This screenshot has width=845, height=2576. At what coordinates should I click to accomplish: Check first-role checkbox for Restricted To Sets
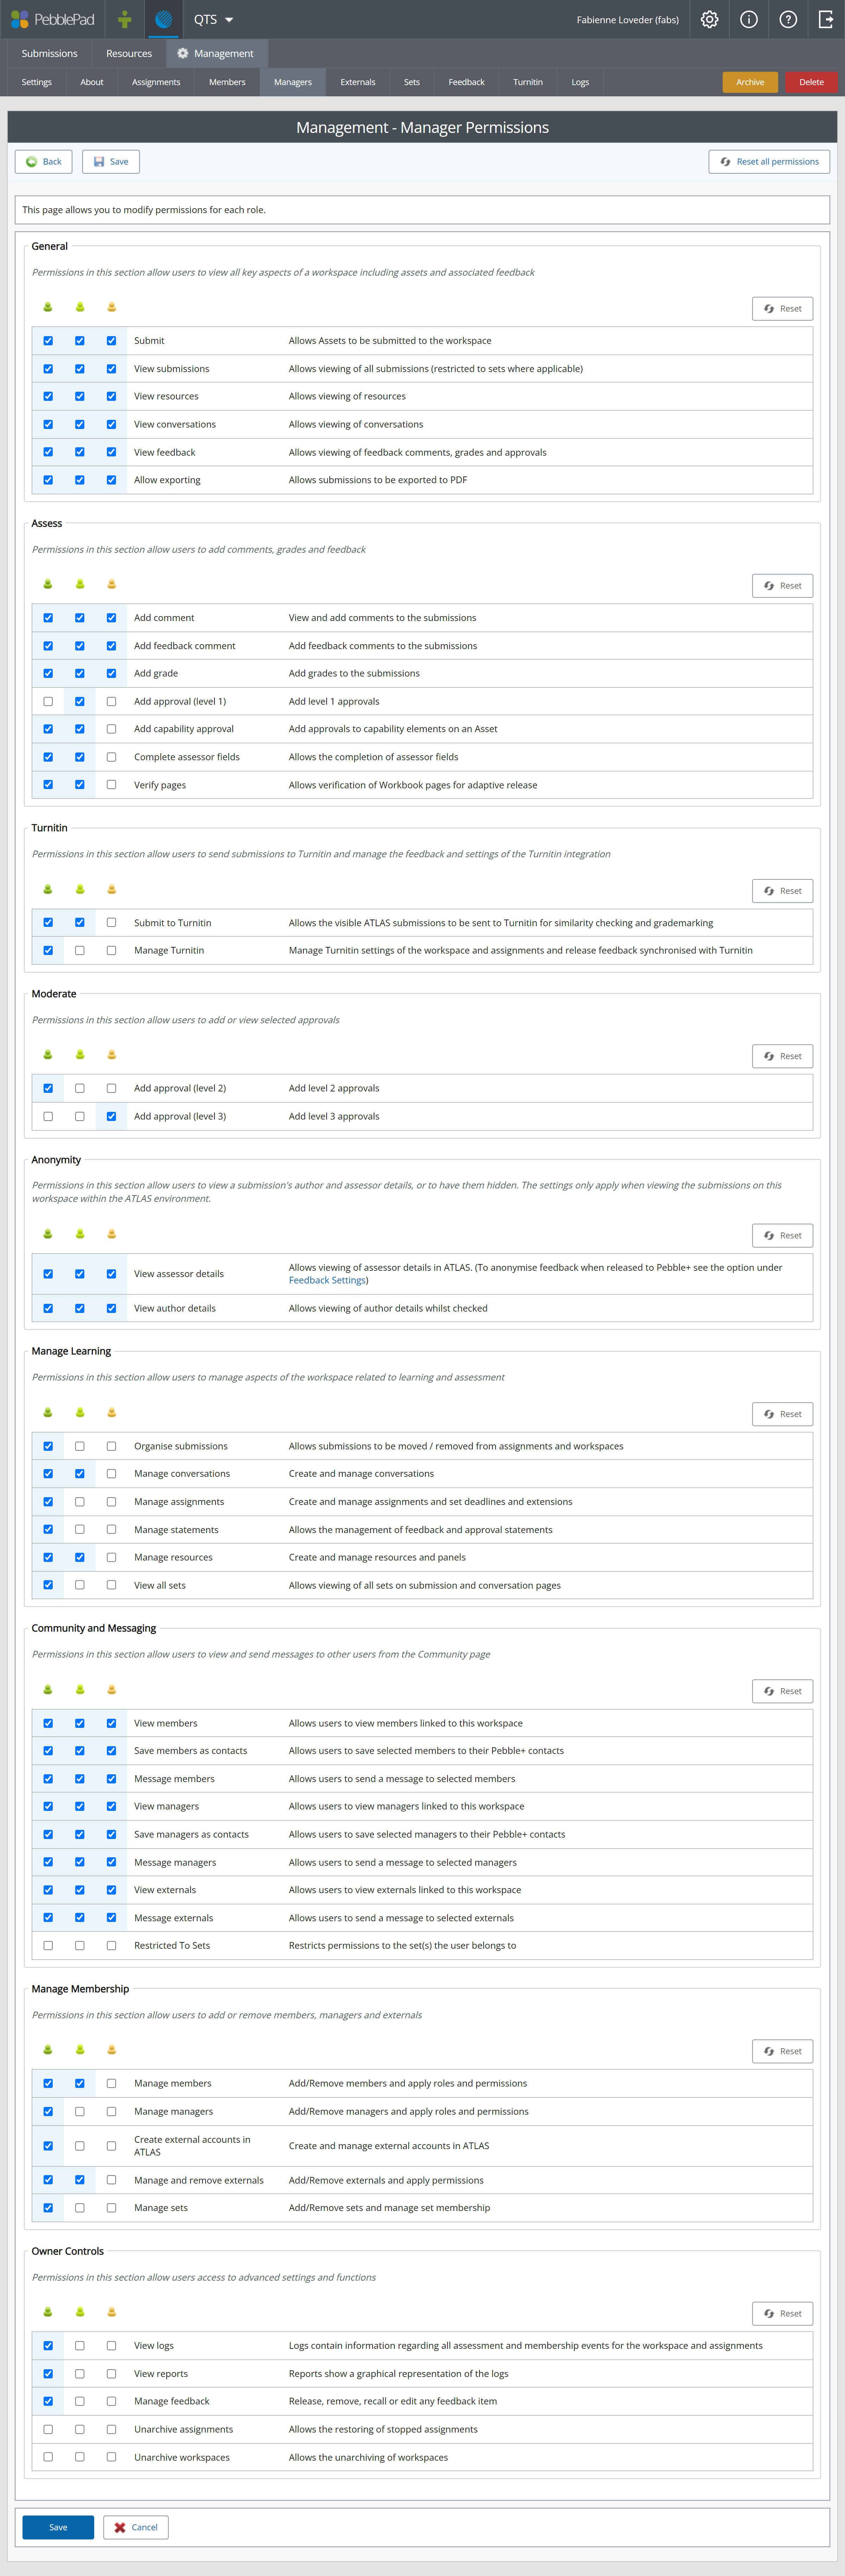click(x=48, y=1945)
